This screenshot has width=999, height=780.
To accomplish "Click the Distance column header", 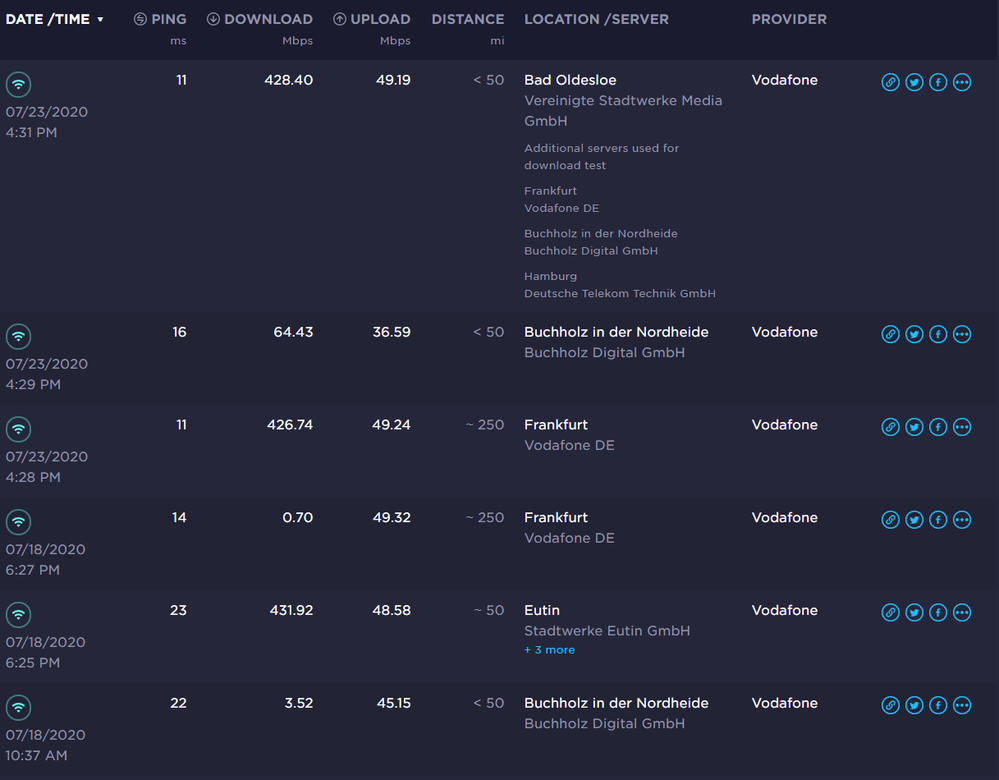I will 467,19.
